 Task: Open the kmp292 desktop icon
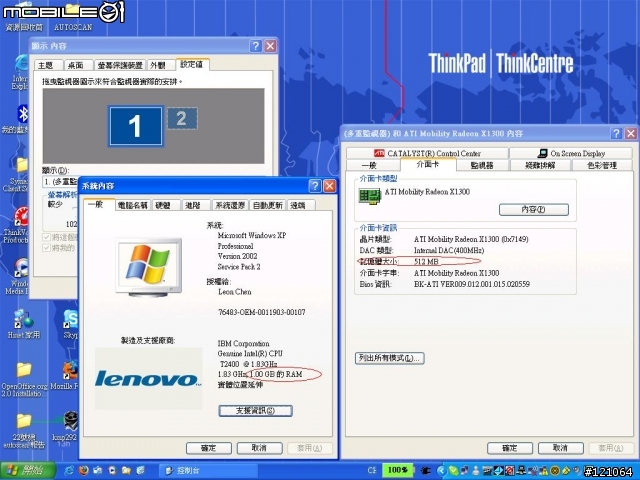pos(71,421)
